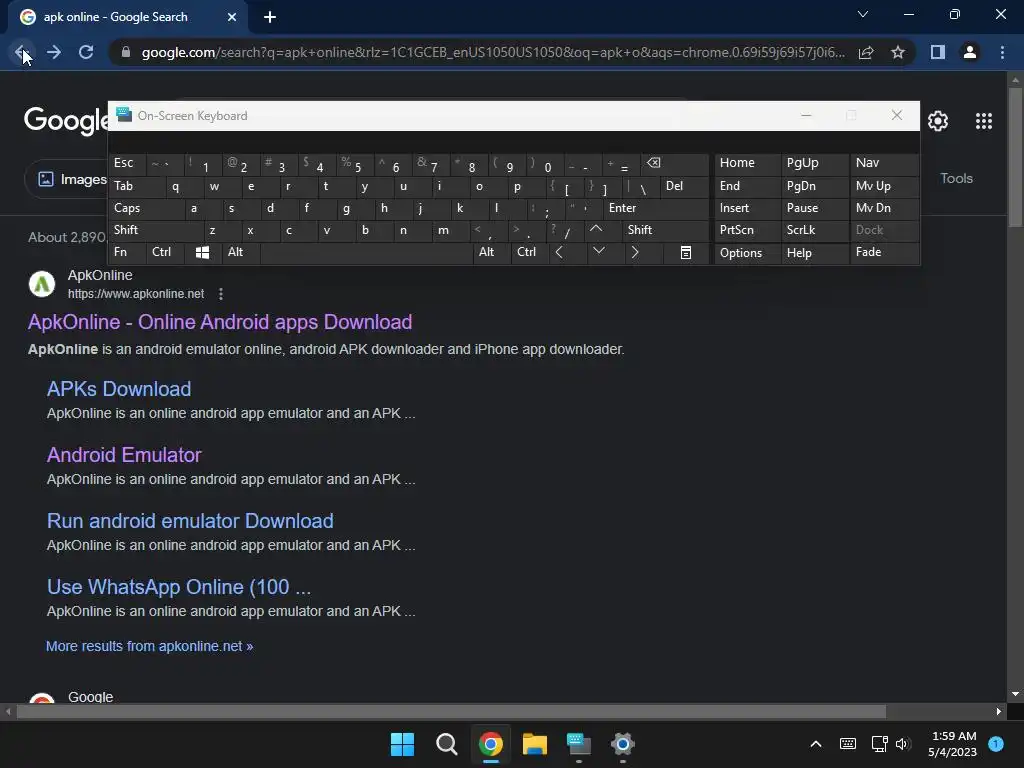Viewport: 1024px width, 768px height.
Task: Click the Tab key on On-Screen Keyboard
Action: click(136, 187)
